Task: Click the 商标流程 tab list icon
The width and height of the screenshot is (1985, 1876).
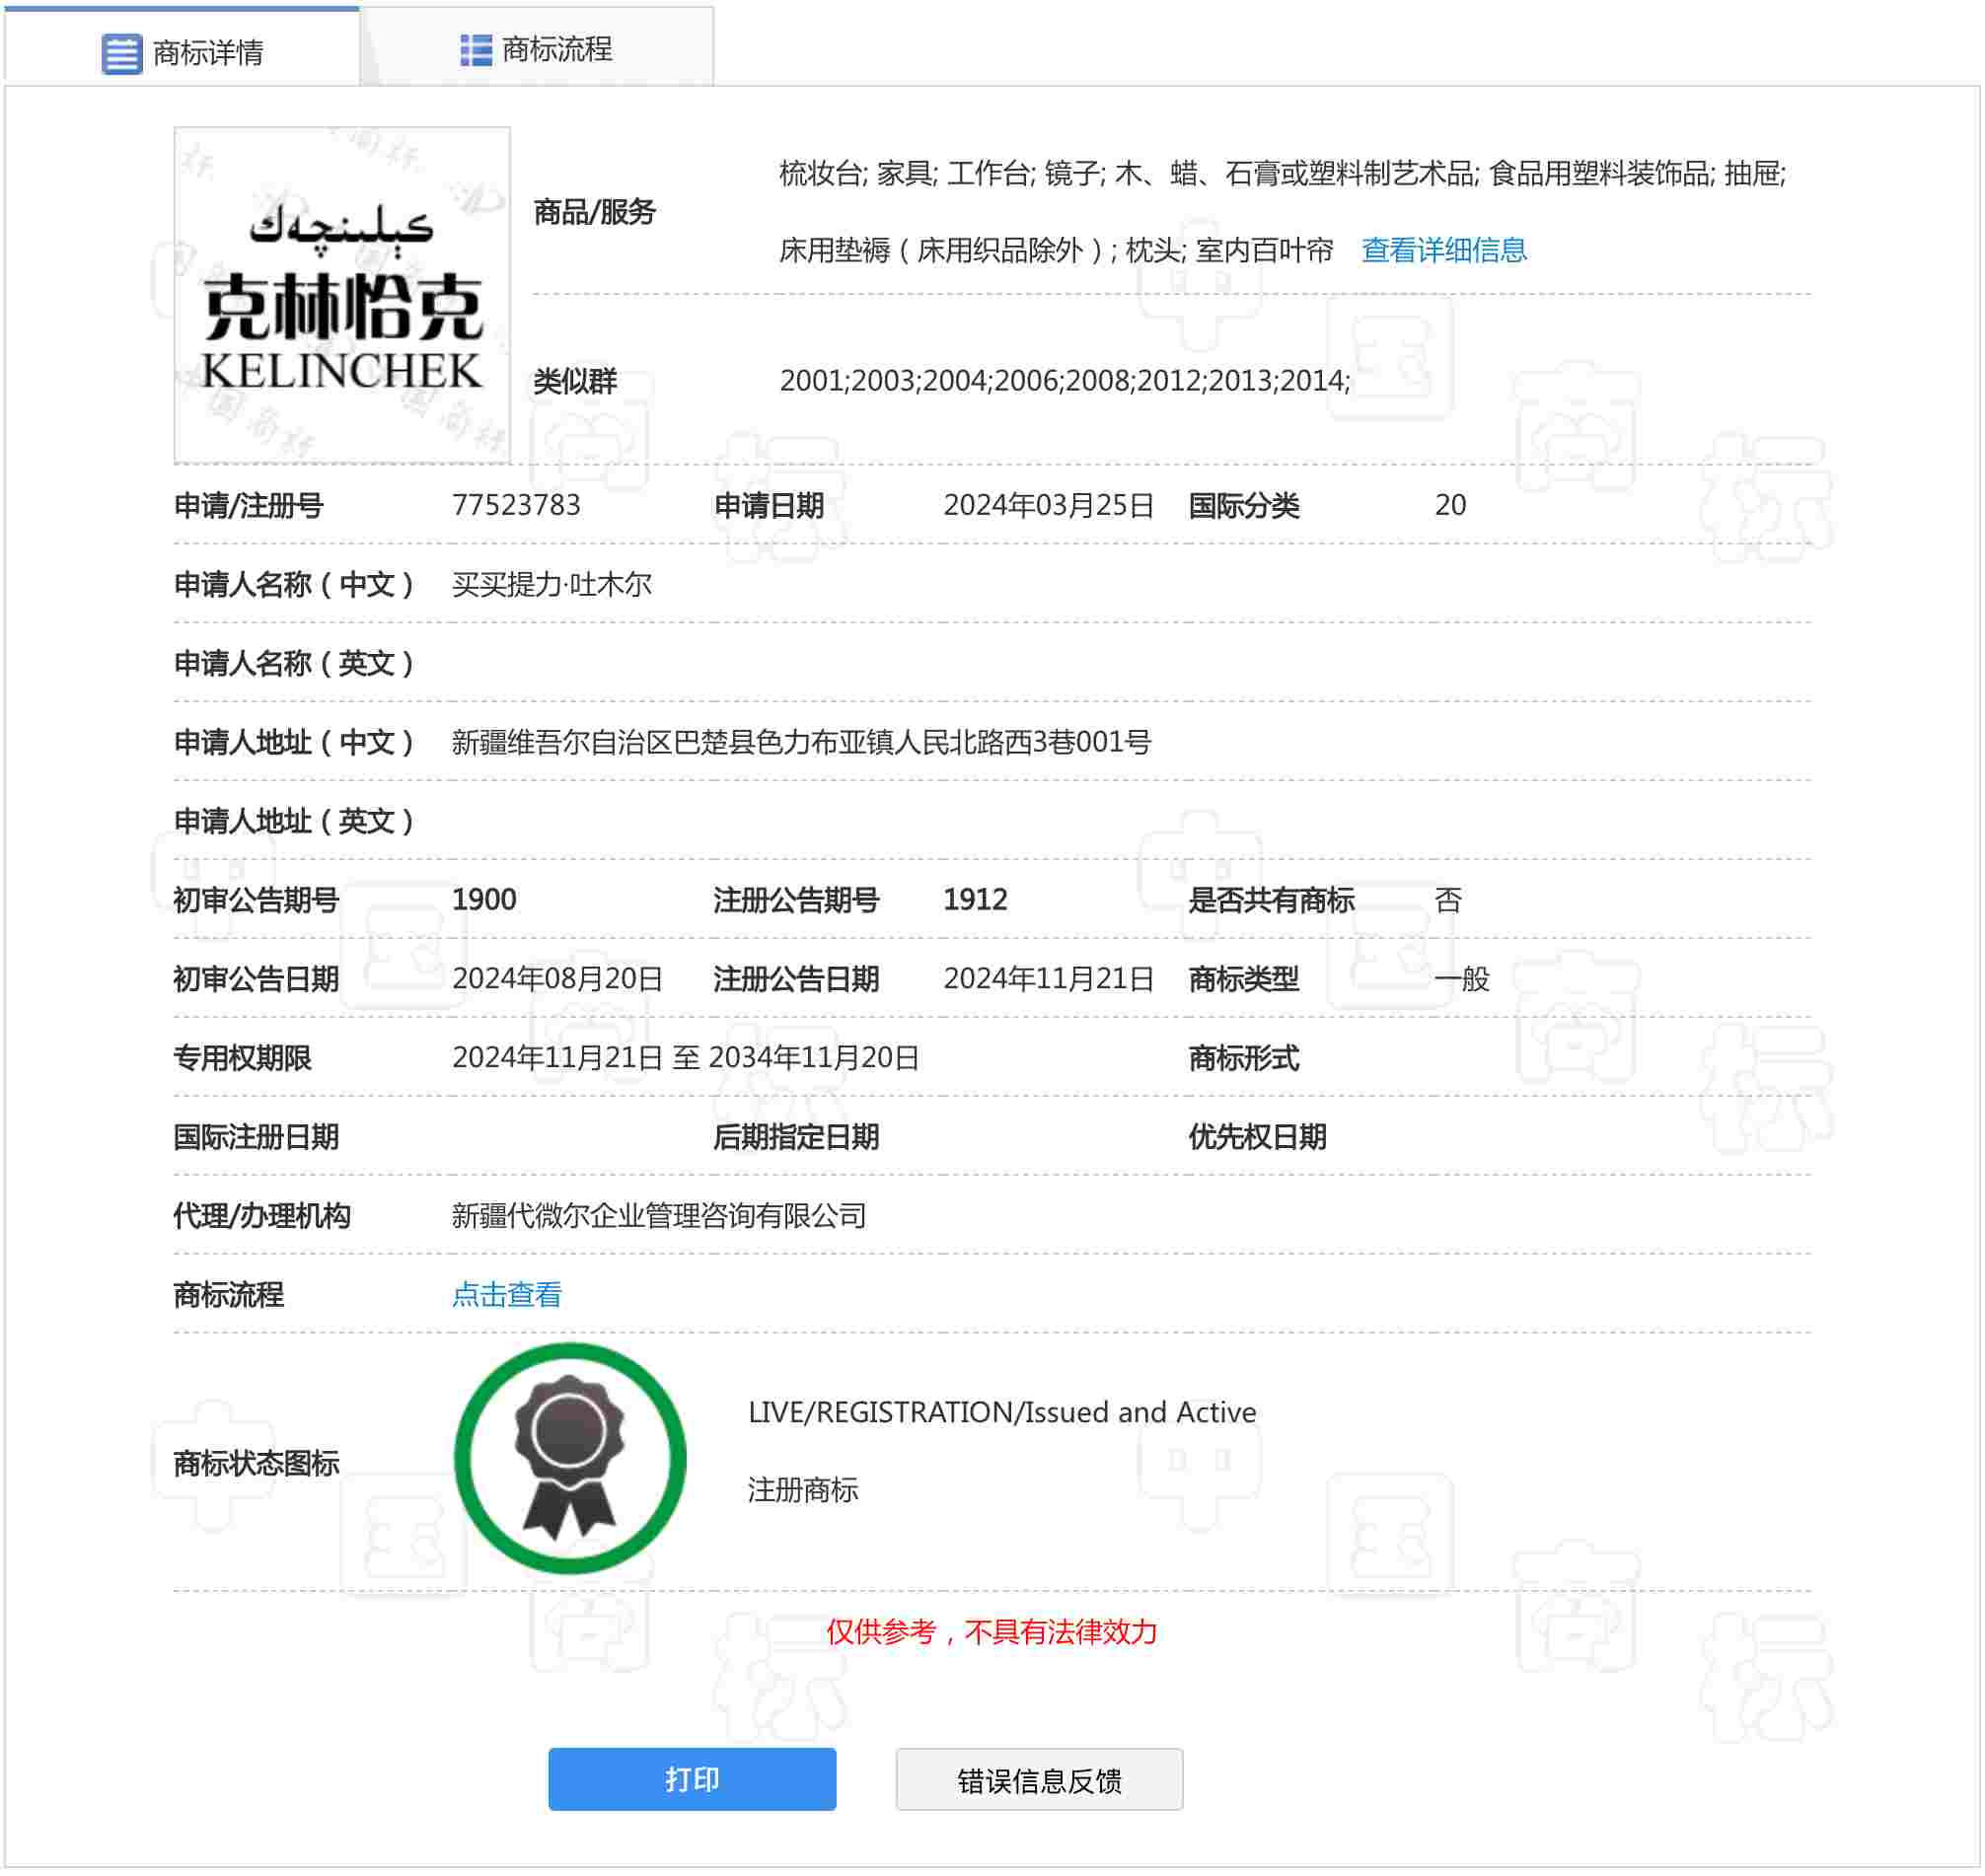Action: (x=476, y=49)
